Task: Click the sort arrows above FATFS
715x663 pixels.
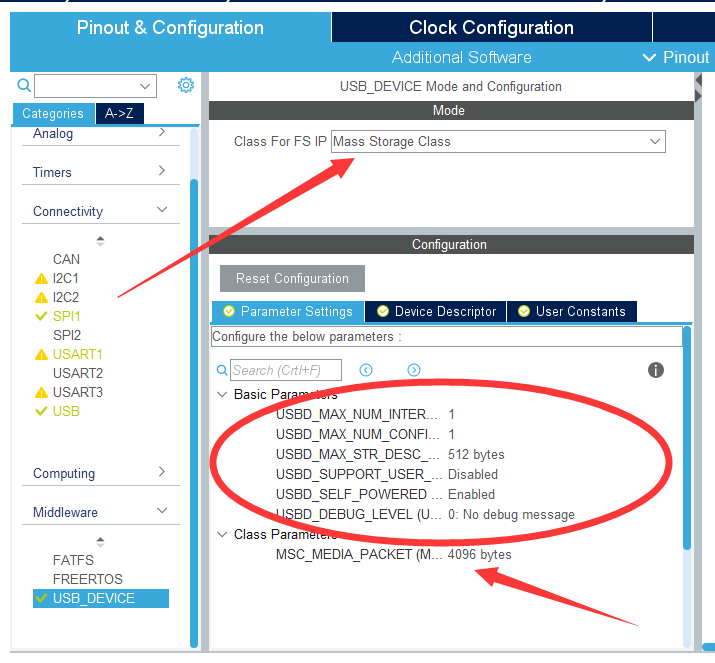Action: [100, 542]
